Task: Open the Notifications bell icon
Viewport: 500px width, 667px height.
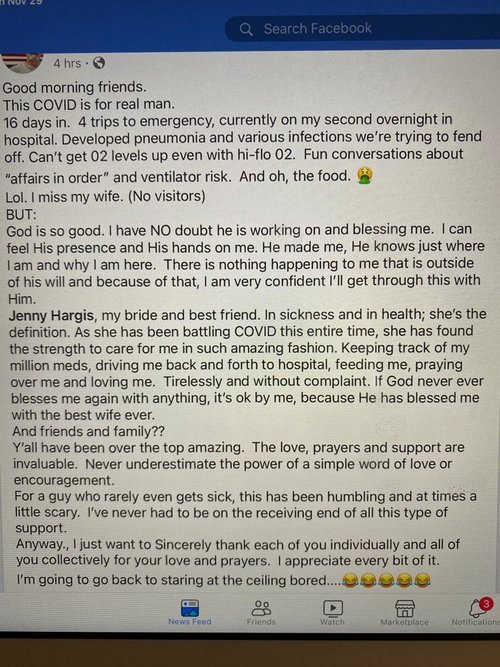Action: (x=477, y=609)
